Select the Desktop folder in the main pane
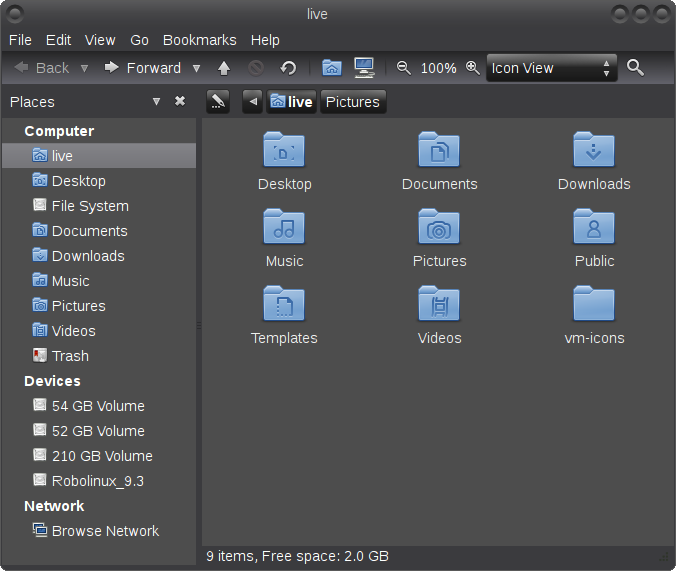This screenshot has height=571, width=676. (284, 161)
